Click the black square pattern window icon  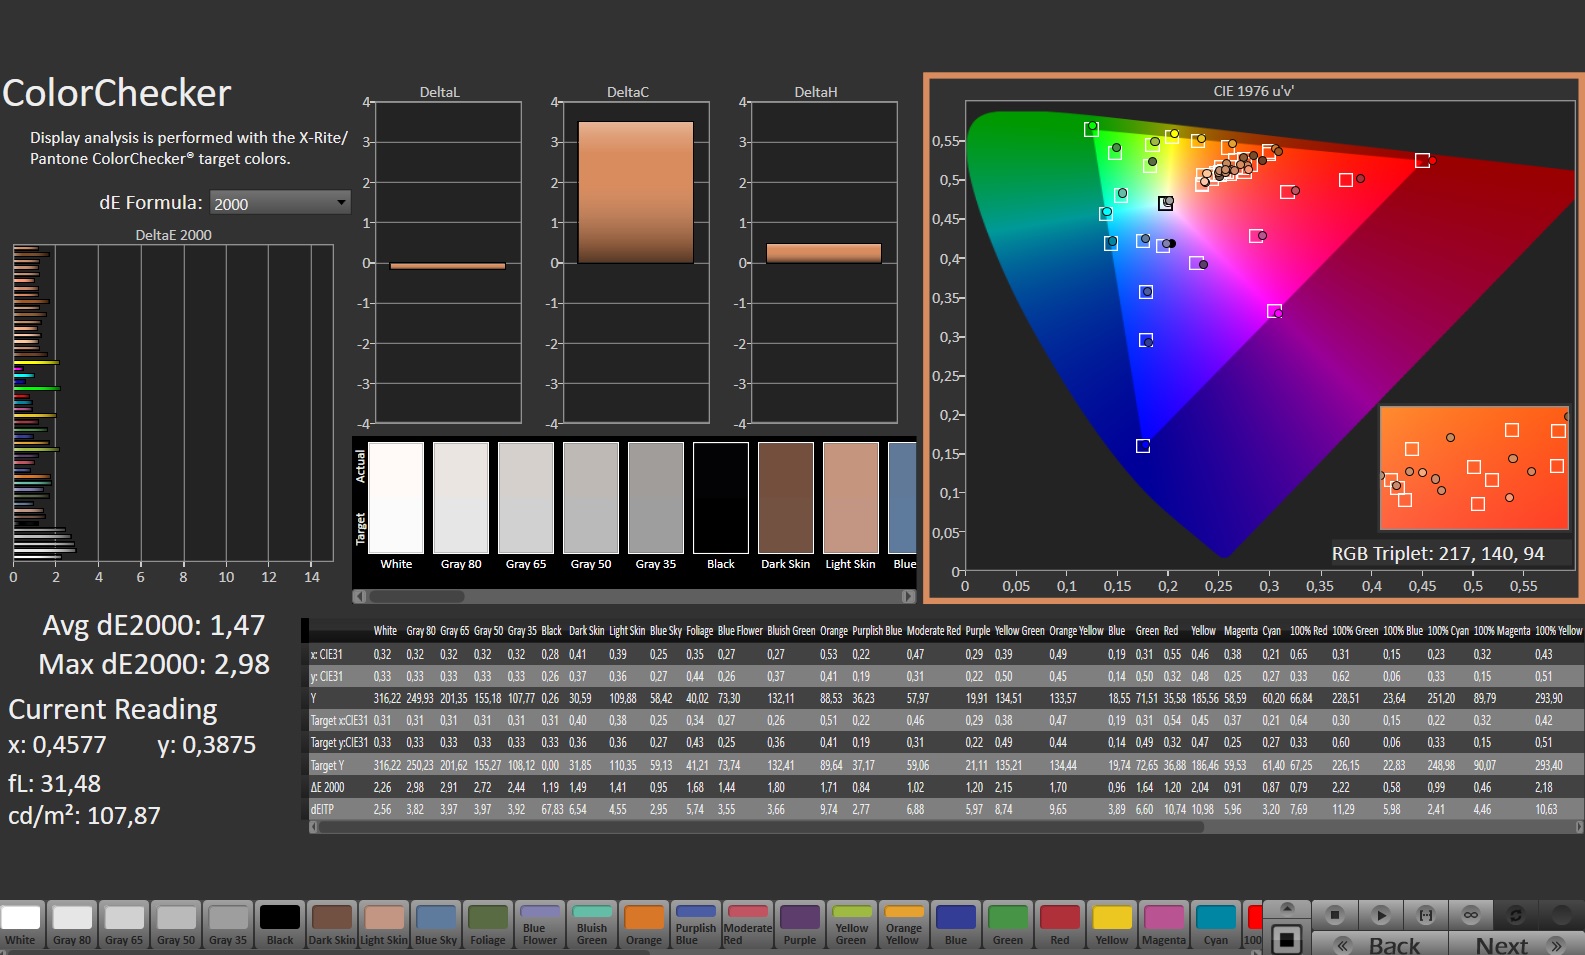[1287, 939]
